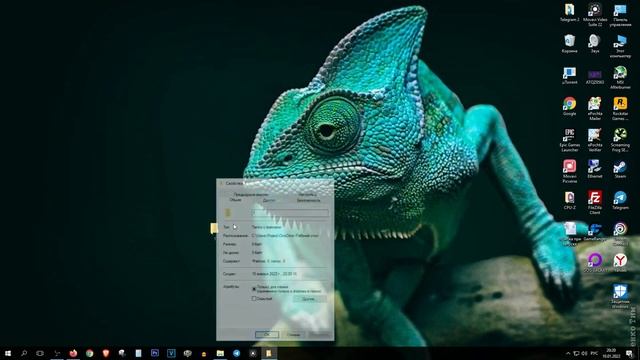Enable the Скрытый attribute checkbox
Screen dimensions: 640x360
click(254, 299)
